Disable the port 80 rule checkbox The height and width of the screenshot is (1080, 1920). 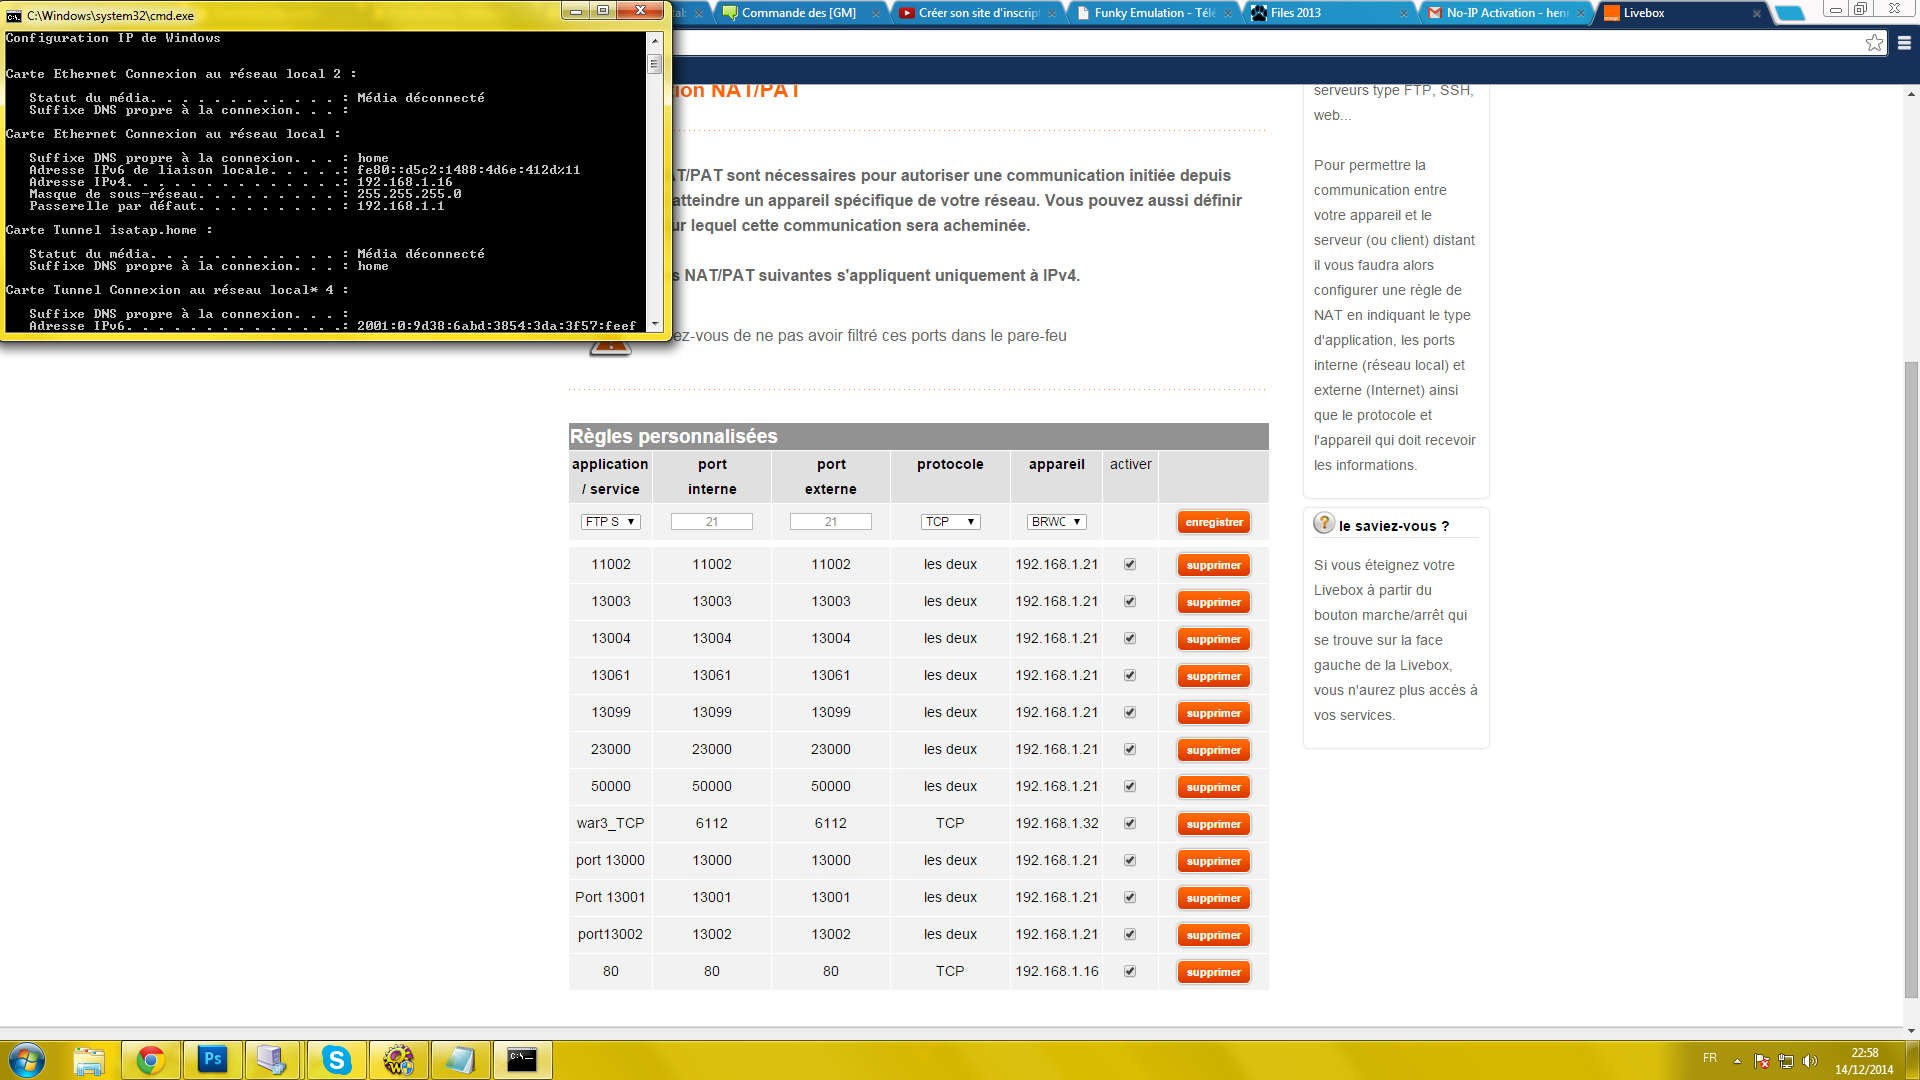click(x=1130, y=971)
